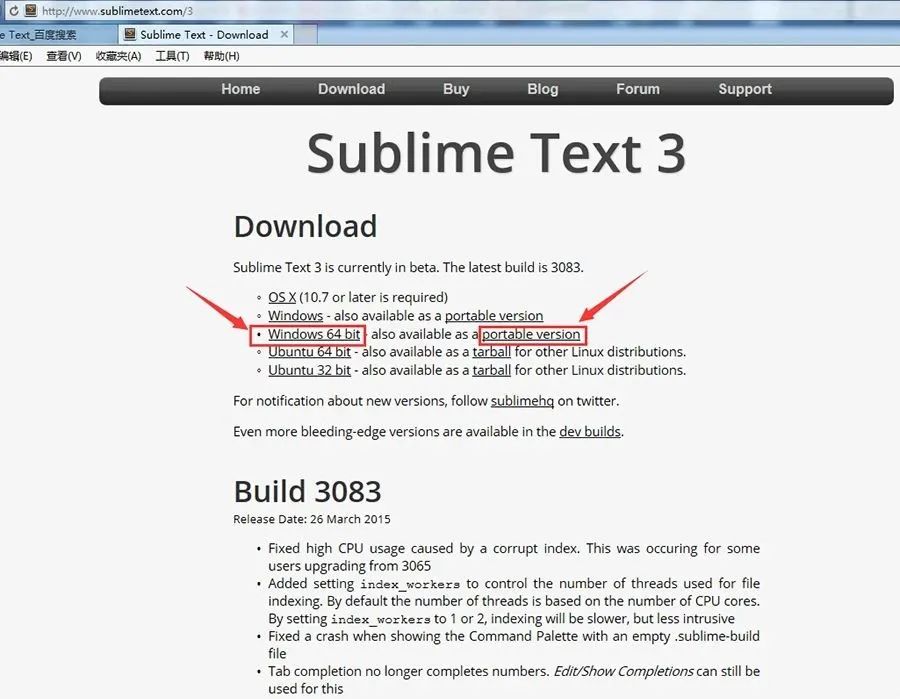
Task: Visit the Forum navigation link
Action: coord(638,89)
